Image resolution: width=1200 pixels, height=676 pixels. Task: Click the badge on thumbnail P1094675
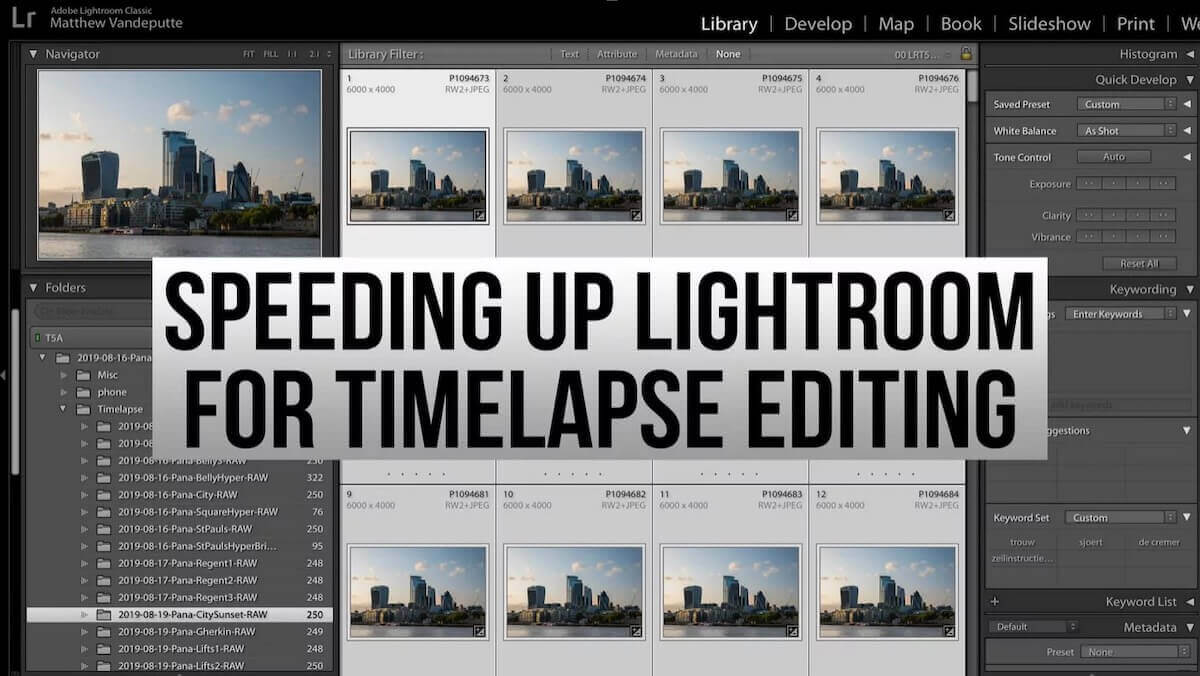tap(793, 215)
